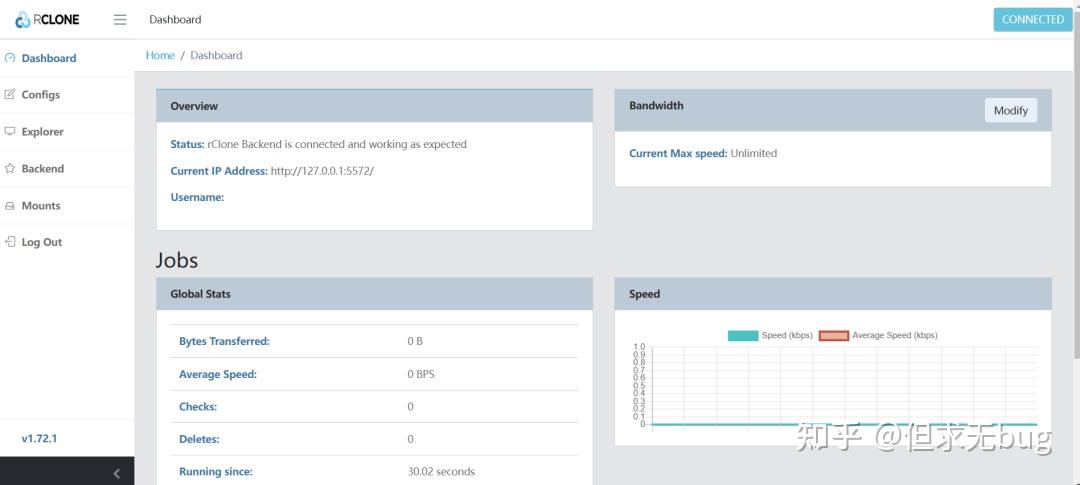This screenshot has height=485, width=1080.
Task: Open the Mounts sidebar item
Action: (67, 205)
